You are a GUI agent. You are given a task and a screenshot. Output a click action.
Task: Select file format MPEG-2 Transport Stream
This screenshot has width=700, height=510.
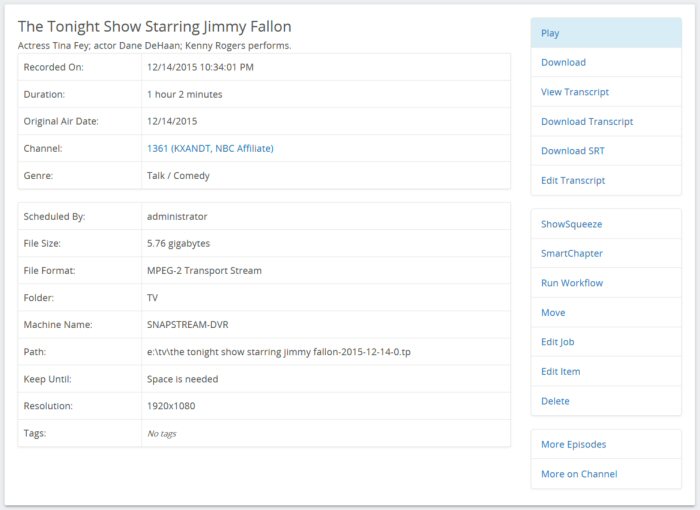(x=204, y=271)
